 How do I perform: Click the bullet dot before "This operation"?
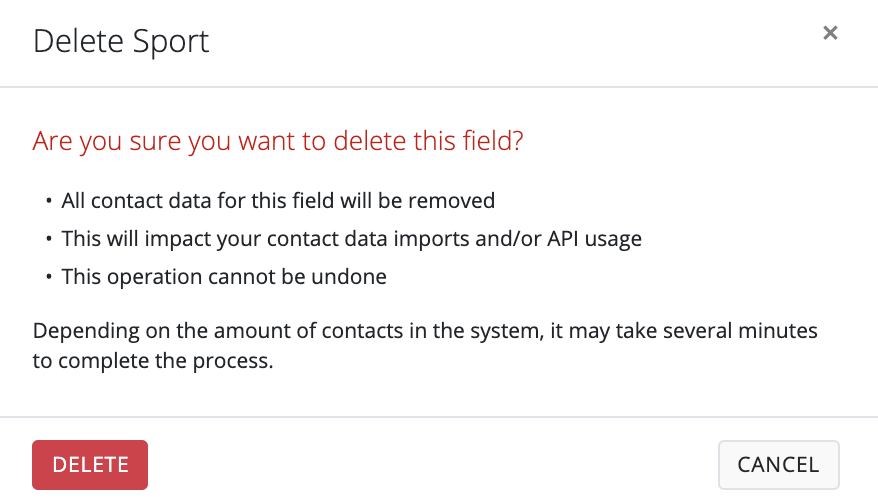click(x=50, y=277)
